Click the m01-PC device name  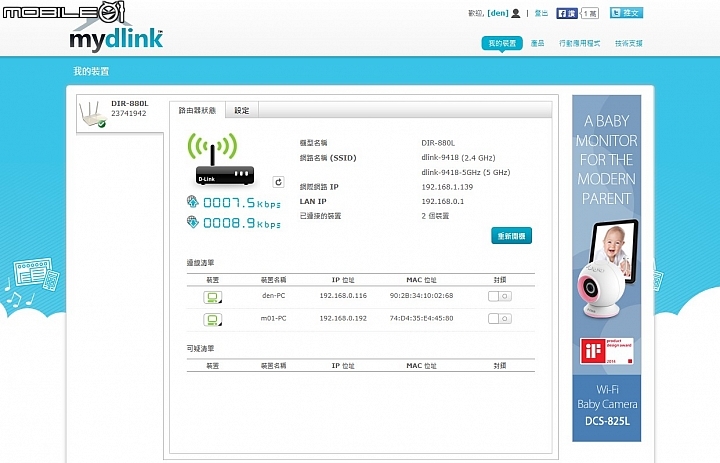click(x=274, y=318)
